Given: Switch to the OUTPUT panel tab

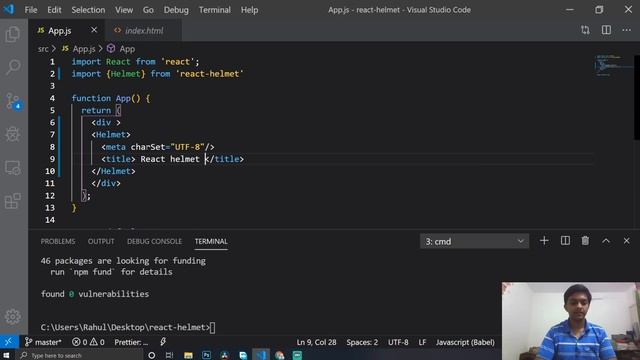Looking at the screenshot, I should point(101,241).
